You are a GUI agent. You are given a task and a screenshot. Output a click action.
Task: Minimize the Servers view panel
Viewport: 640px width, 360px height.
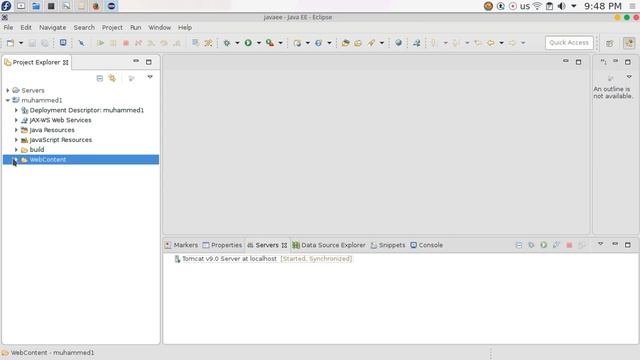(615, 244)
